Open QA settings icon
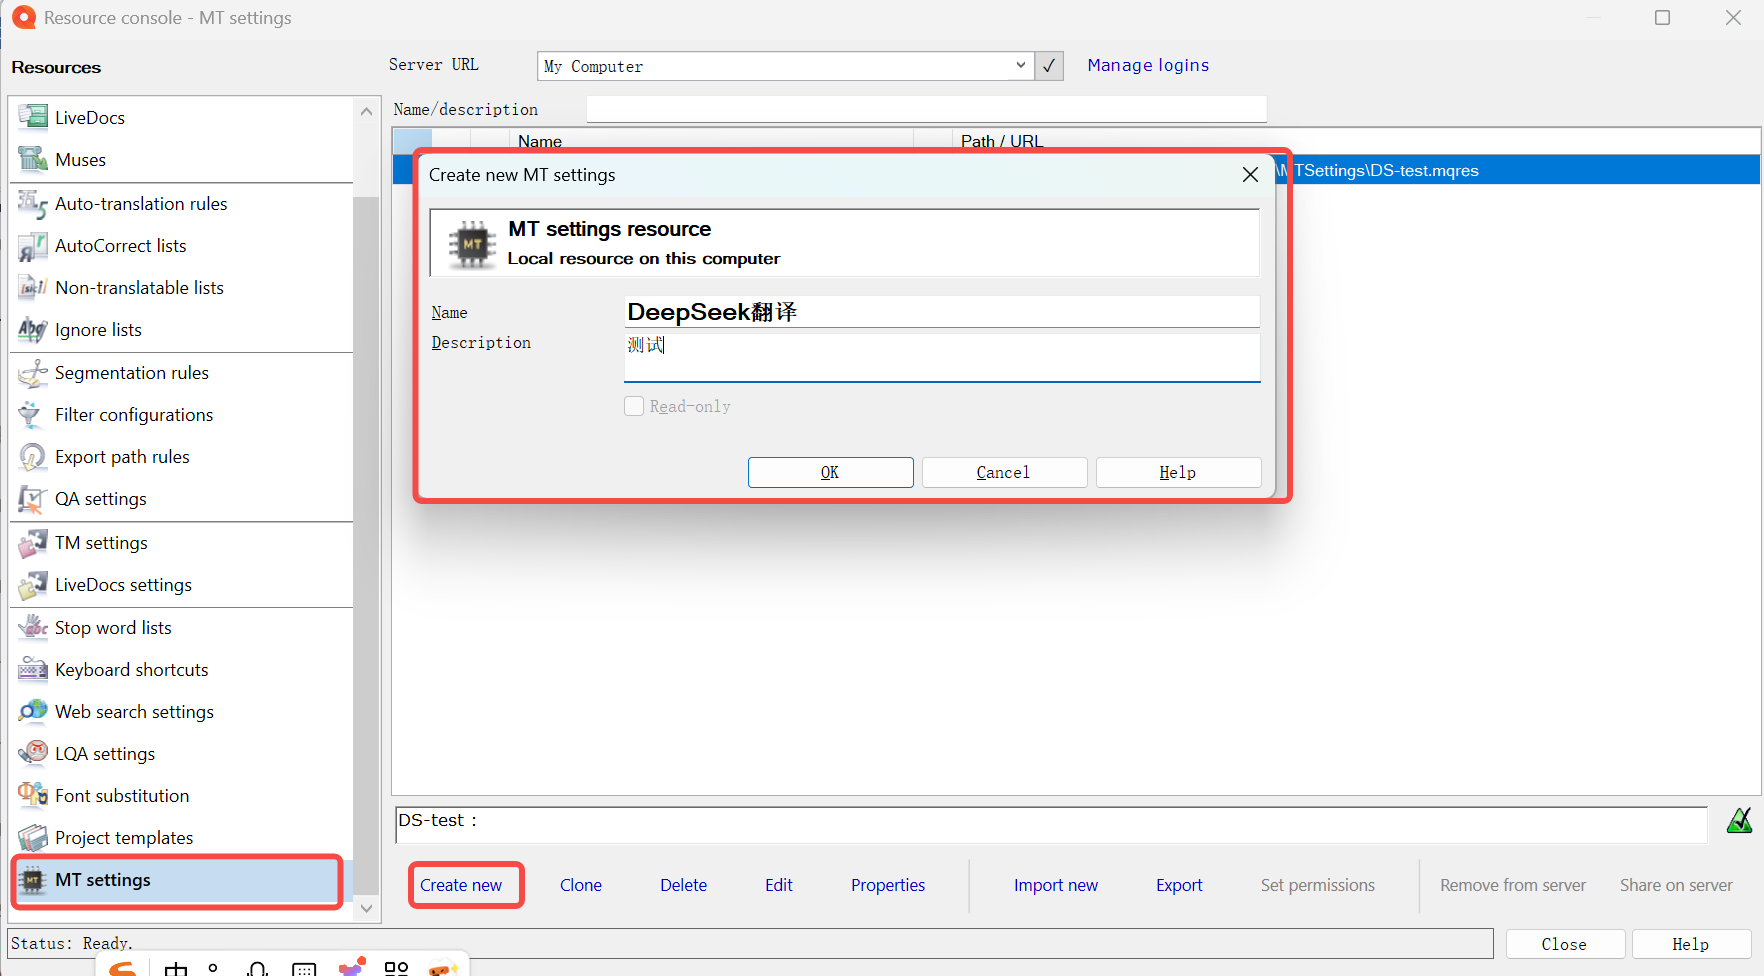This screenshot has width=1764, height=976. (33, 499)
